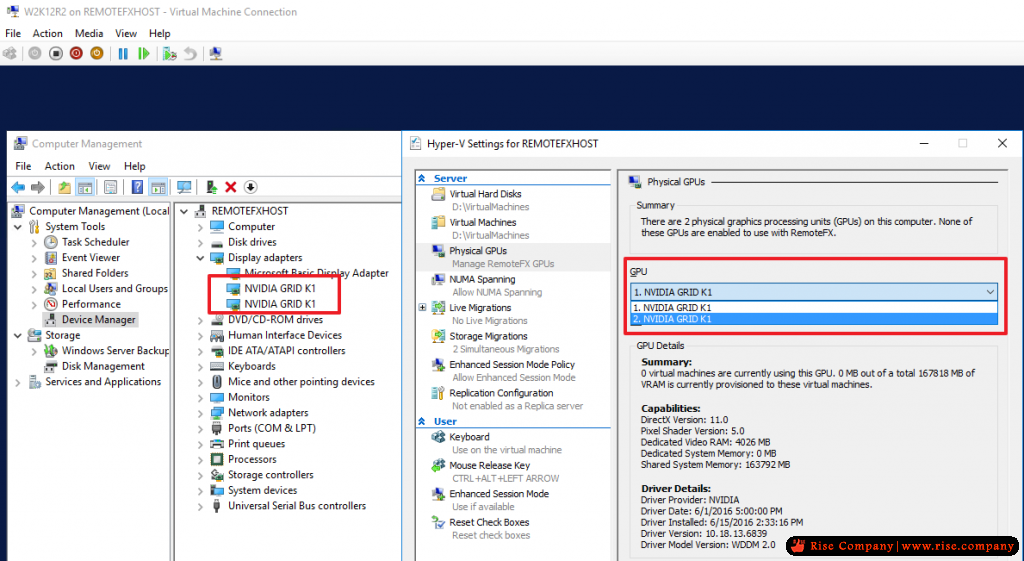Viewport: 1024px width, 561px height.
Task: Click the Start VM power icon
Action: 35,54
